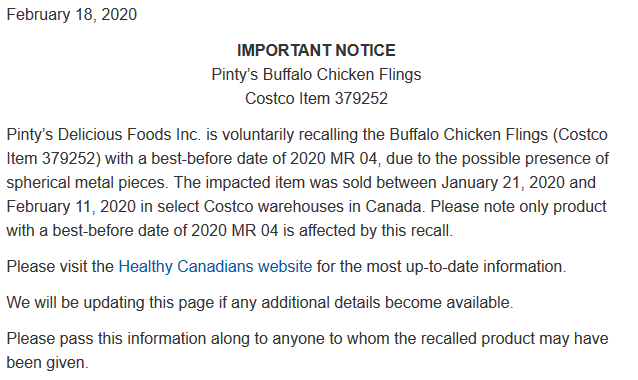The height and width of the screenshot is (380, 638).
Task: Click the 'Please visit the' text before the link
Action: [60, 267]
